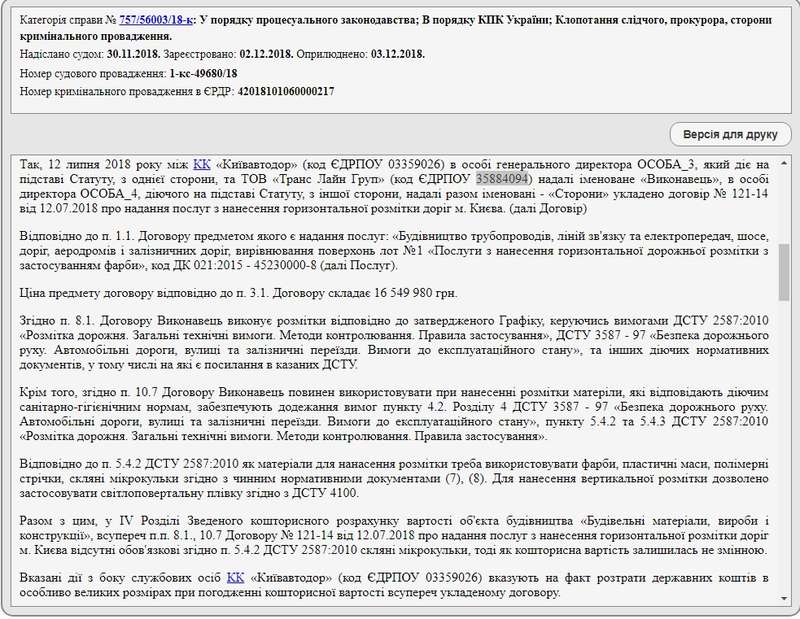Click the text Відповідно до п. 5.4.2
The width and height of the screenshot is (800, 619).
pos(80,464)
